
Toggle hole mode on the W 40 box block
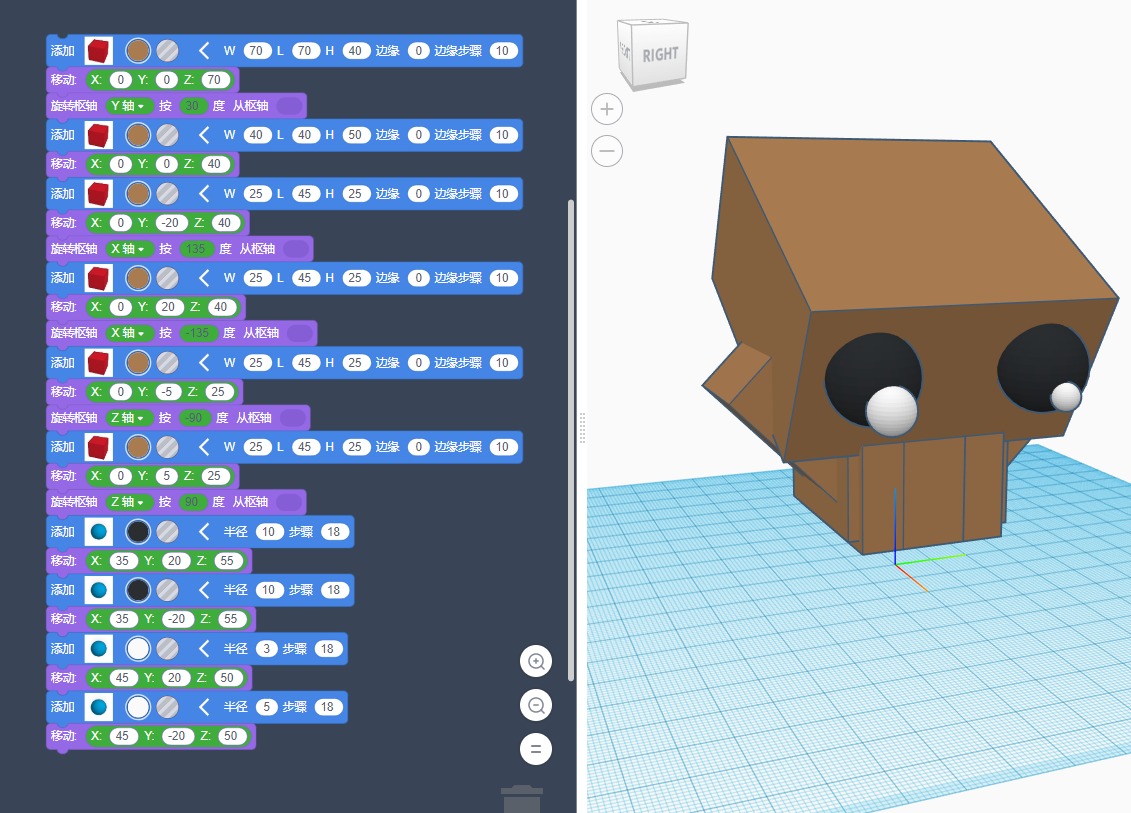[168, 135]
